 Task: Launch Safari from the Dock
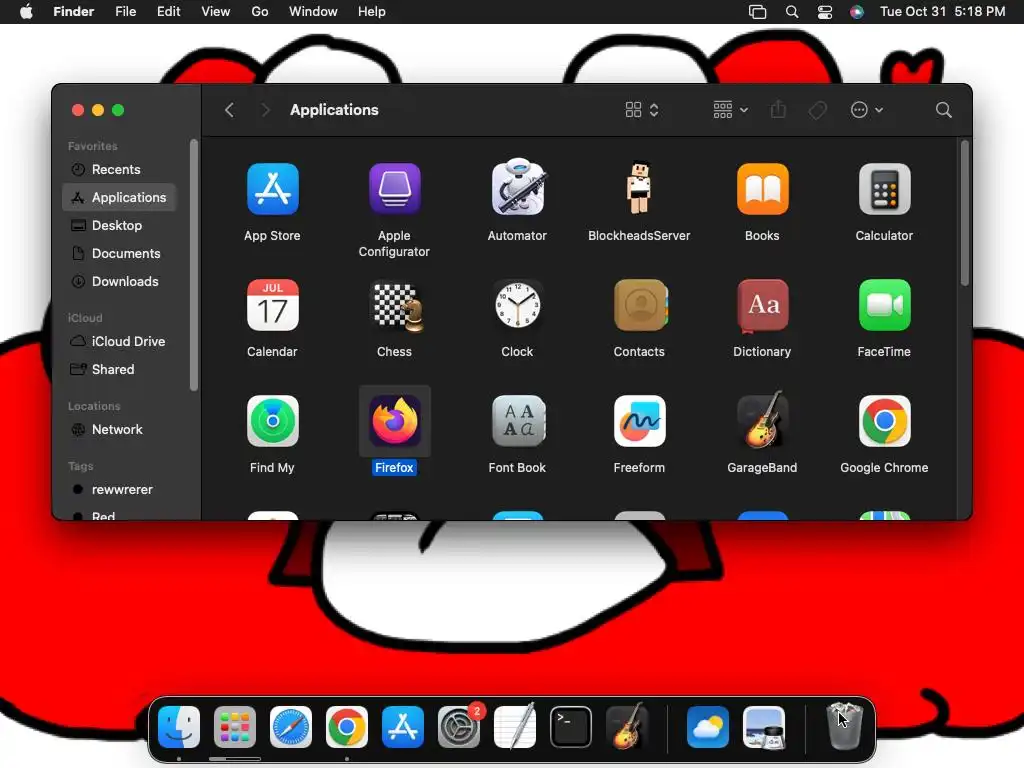pos(291,727)
